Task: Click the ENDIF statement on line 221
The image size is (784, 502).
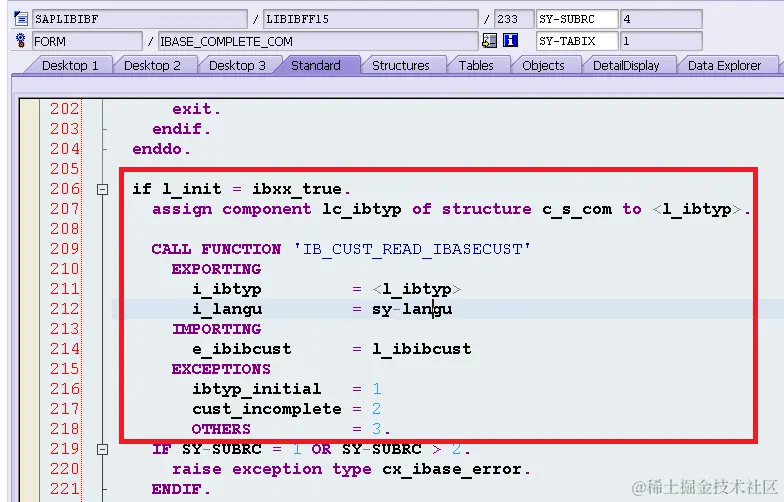Action: (x=182, y=489)
